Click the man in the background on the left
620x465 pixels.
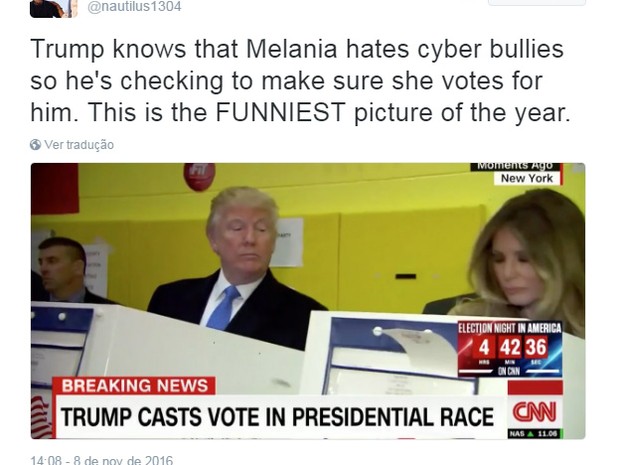(62, 270)
